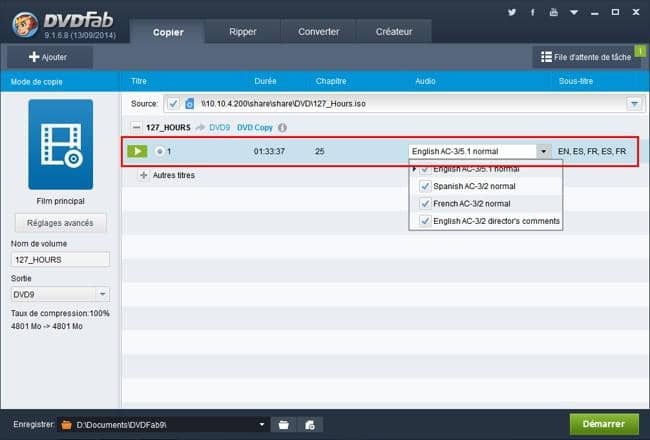The image size is (650, 440).
Task: Click the DVDFab mascot logo
Action: point(25,24)
